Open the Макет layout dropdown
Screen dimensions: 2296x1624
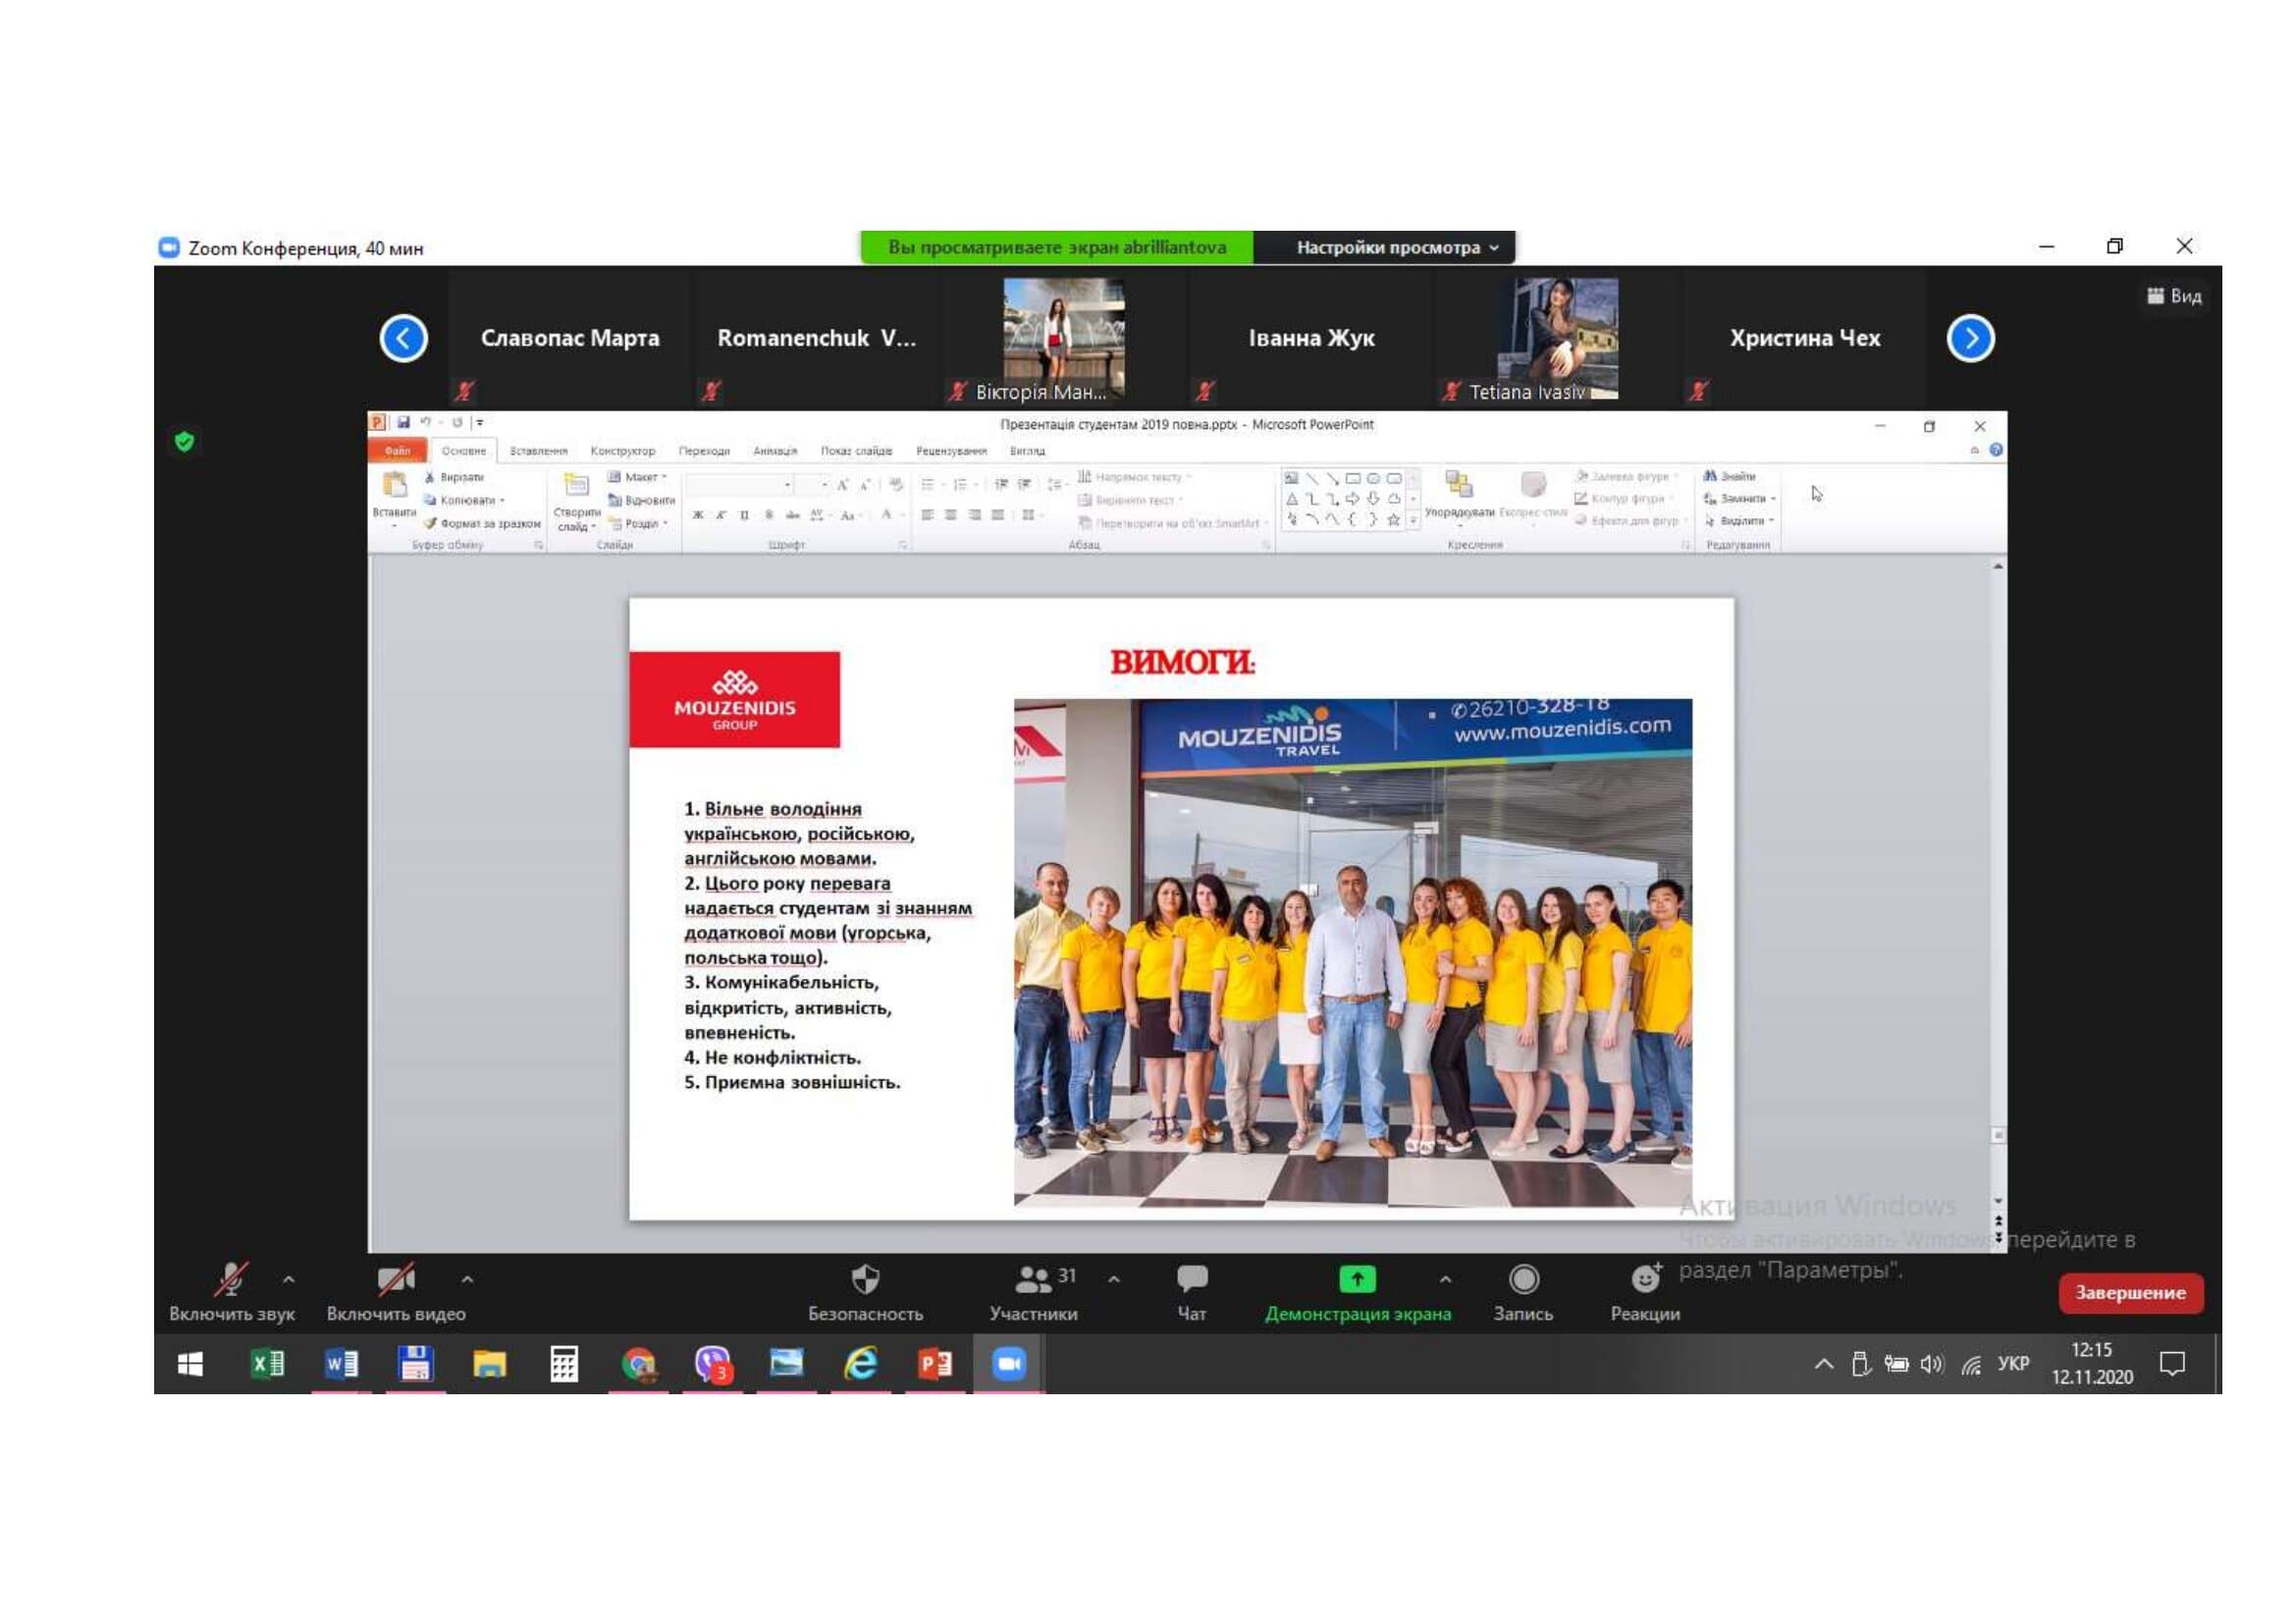click(x=638, y=477)
